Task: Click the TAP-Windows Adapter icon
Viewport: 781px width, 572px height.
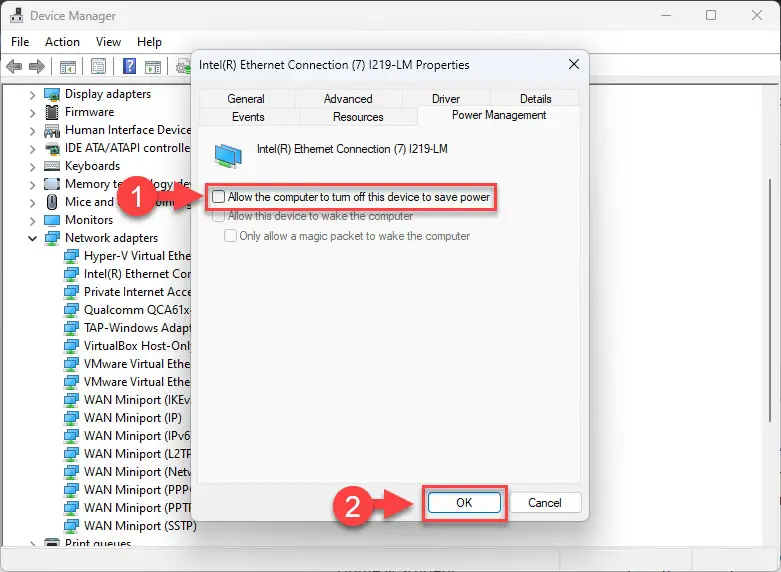Action: (x=71, y=328)
